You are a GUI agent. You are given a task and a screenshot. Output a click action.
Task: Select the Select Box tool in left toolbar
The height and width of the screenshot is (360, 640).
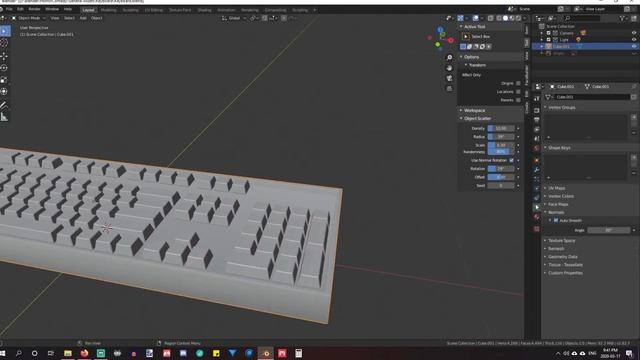pos(4,31)
